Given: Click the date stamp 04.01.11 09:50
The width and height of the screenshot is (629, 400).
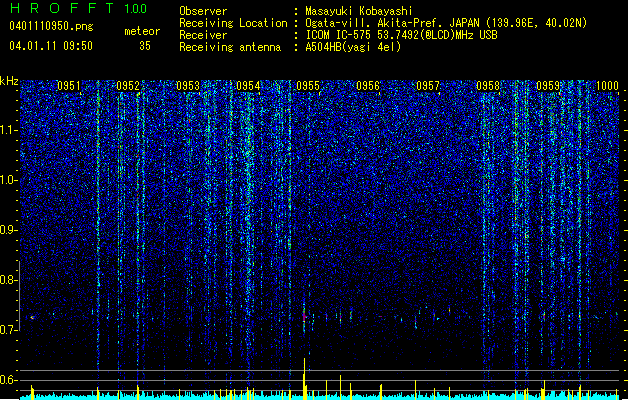Looking at the screenshot, I should point(51,46).
